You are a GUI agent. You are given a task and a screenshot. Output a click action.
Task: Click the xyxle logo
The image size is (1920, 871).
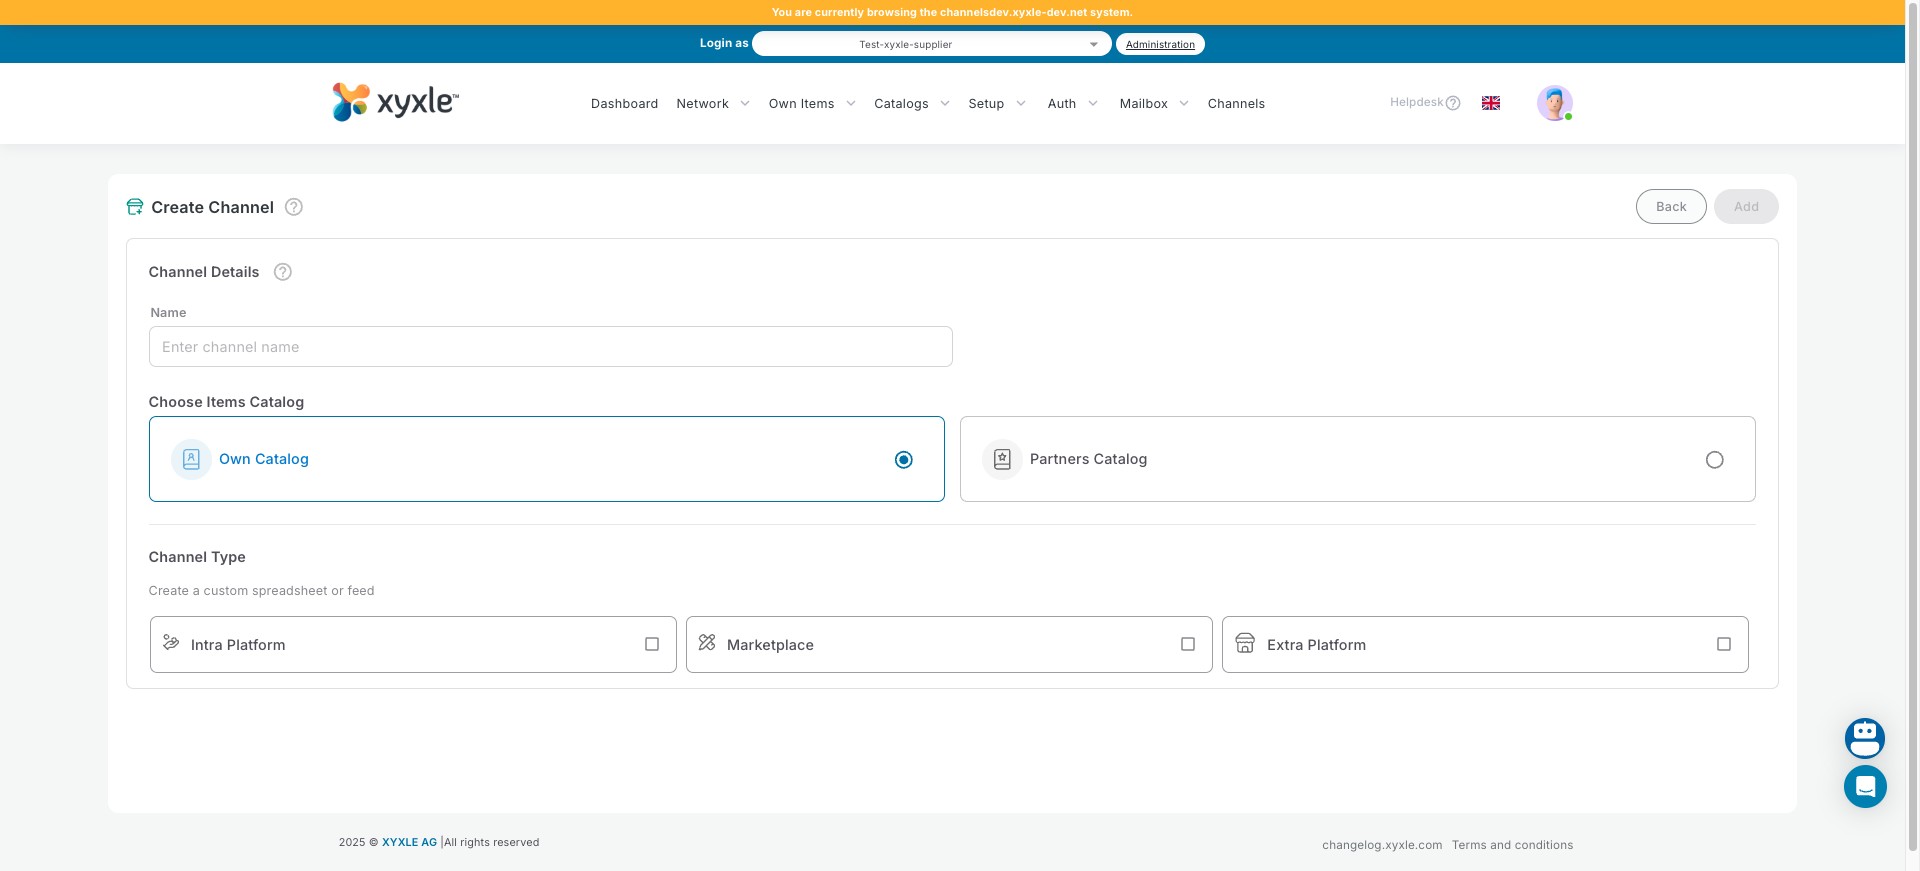395,102
